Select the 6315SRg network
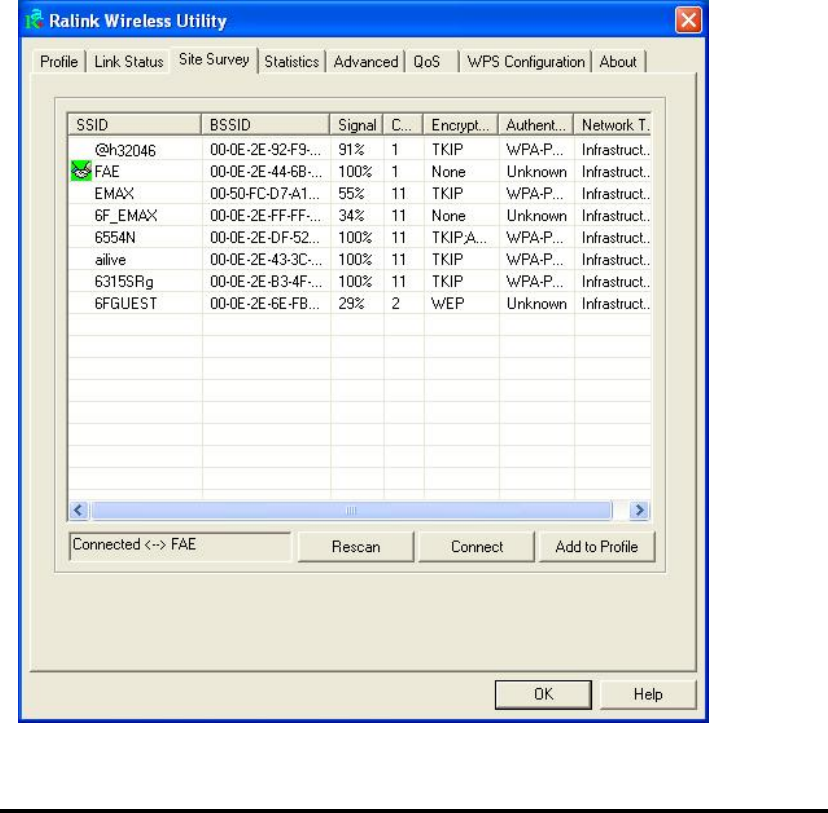The image size is (828, 813). (360, 281)
